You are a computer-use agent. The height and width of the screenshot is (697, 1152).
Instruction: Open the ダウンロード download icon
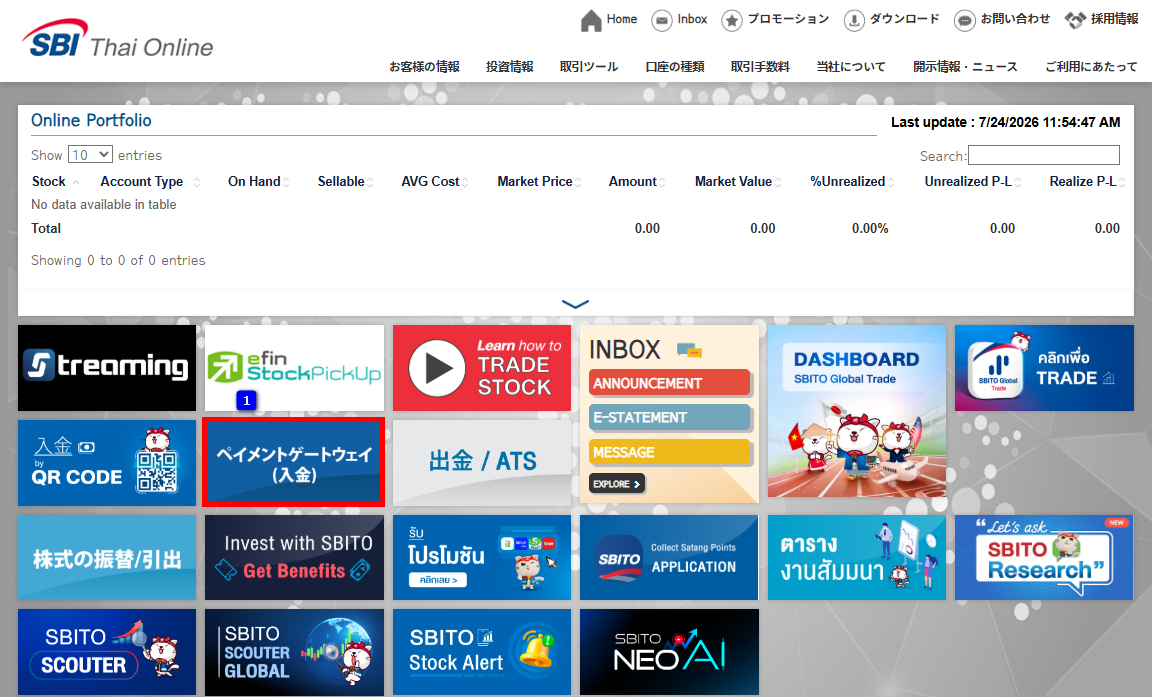[x=854, y=21]
